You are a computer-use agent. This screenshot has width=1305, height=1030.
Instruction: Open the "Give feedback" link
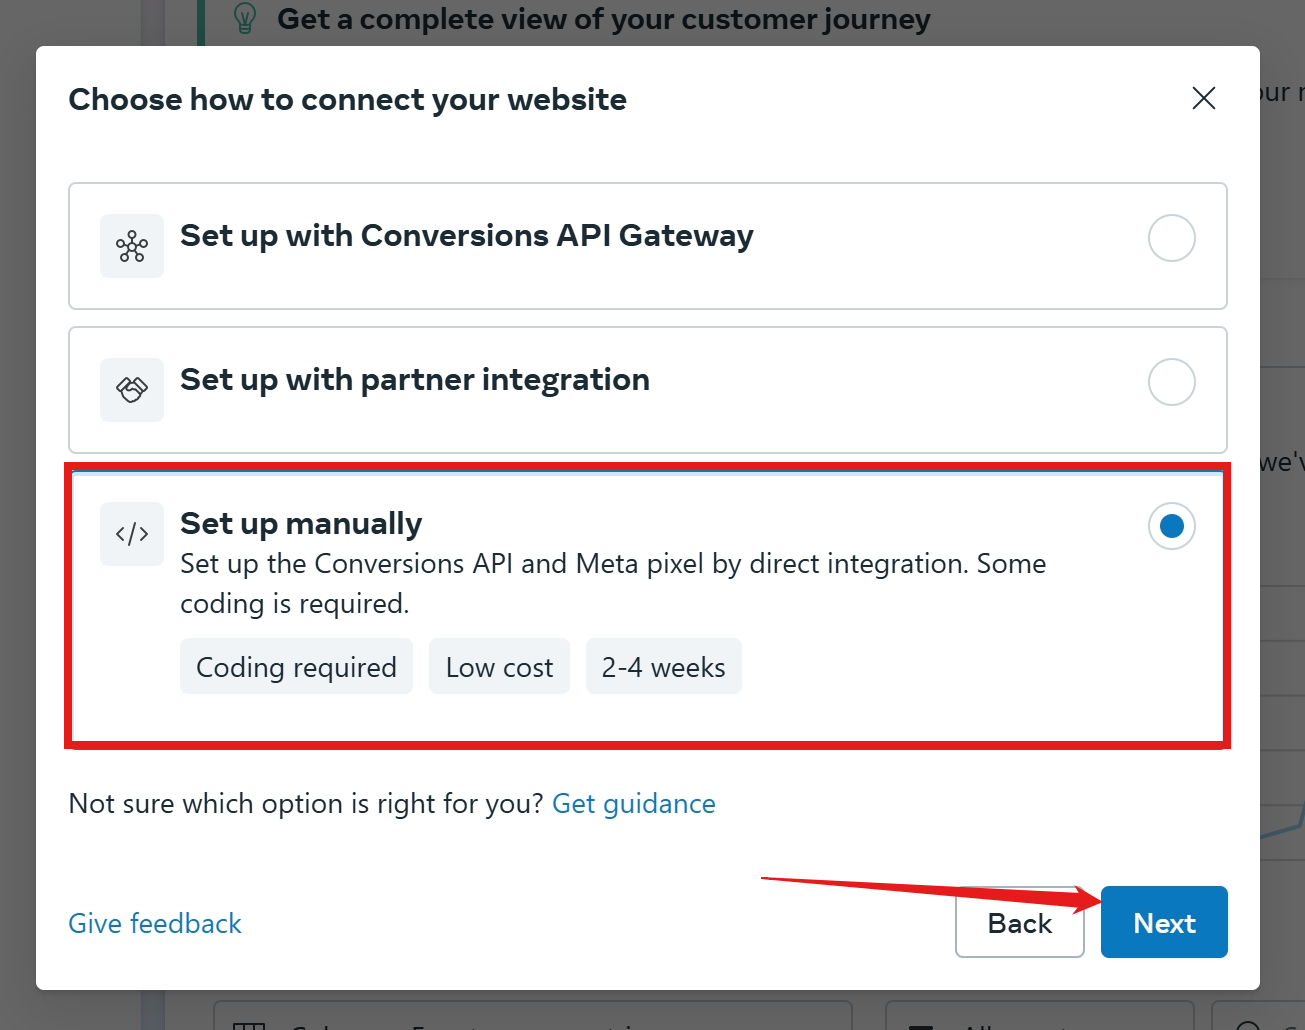pos(155,923)
